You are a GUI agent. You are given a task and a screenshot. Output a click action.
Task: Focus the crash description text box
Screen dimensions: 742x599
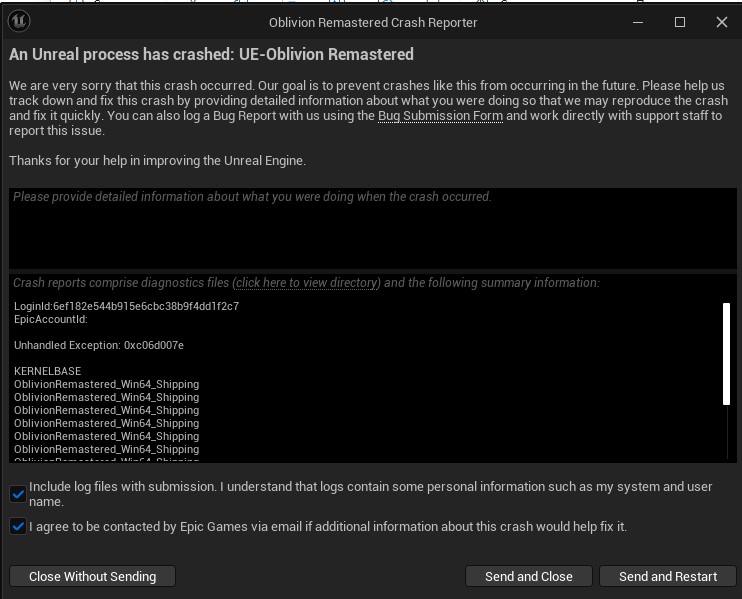click(x=370, y=228)
